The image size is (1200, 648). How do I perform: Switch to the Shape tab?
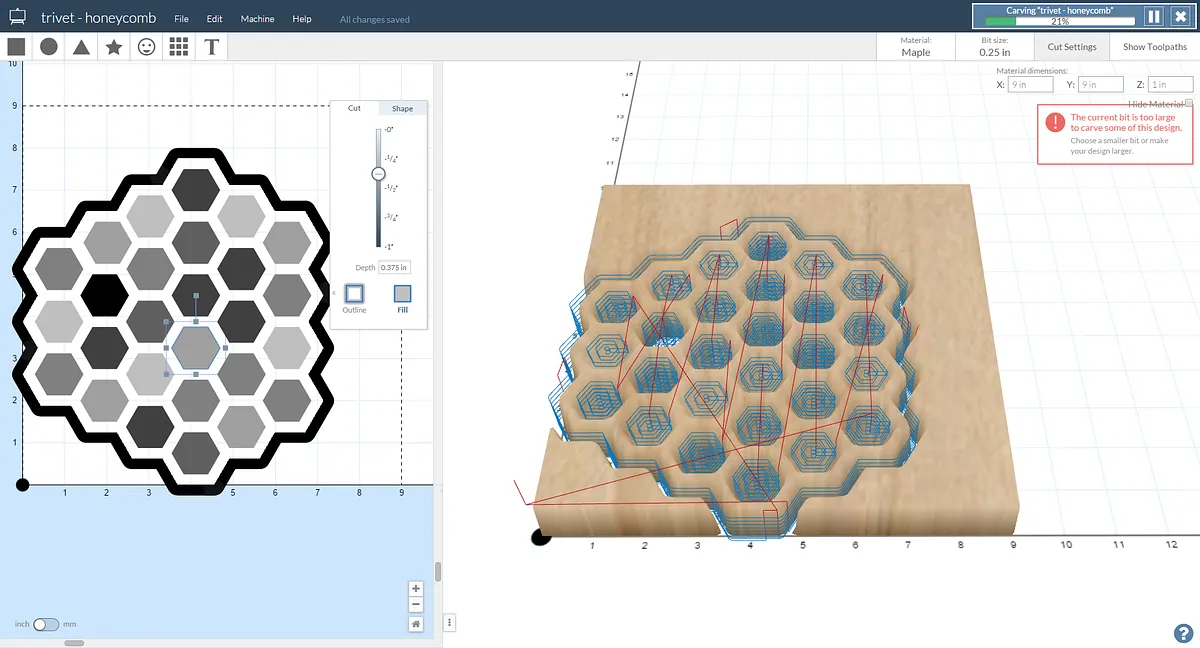coord(402,108)
